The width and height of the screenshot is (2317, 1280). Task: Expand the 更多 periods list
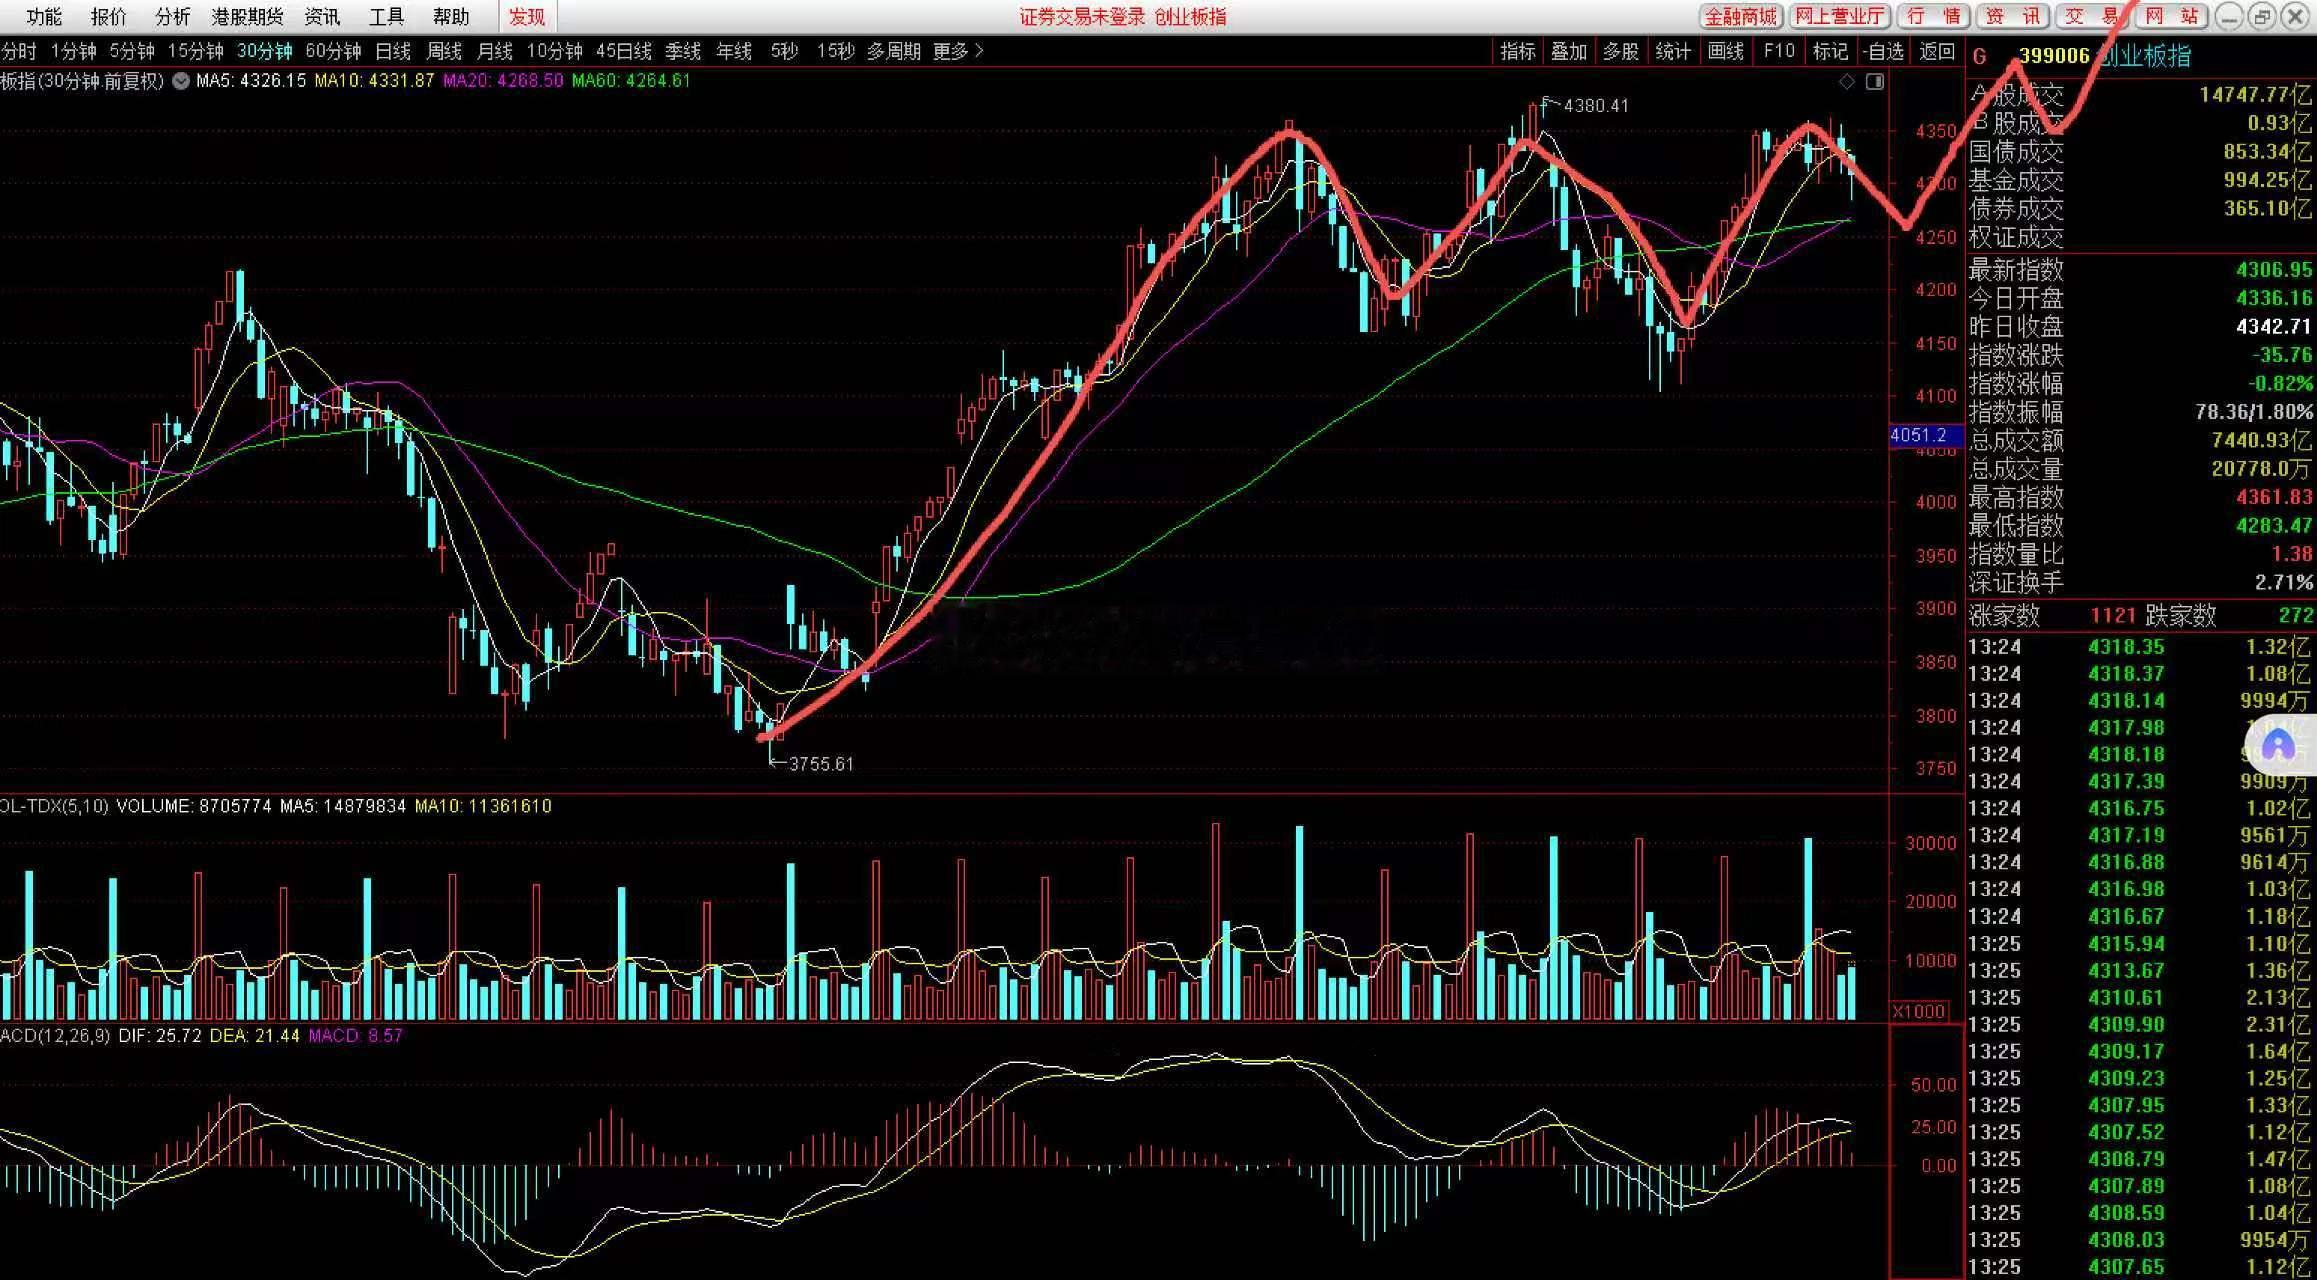click(x=958, y=51)
